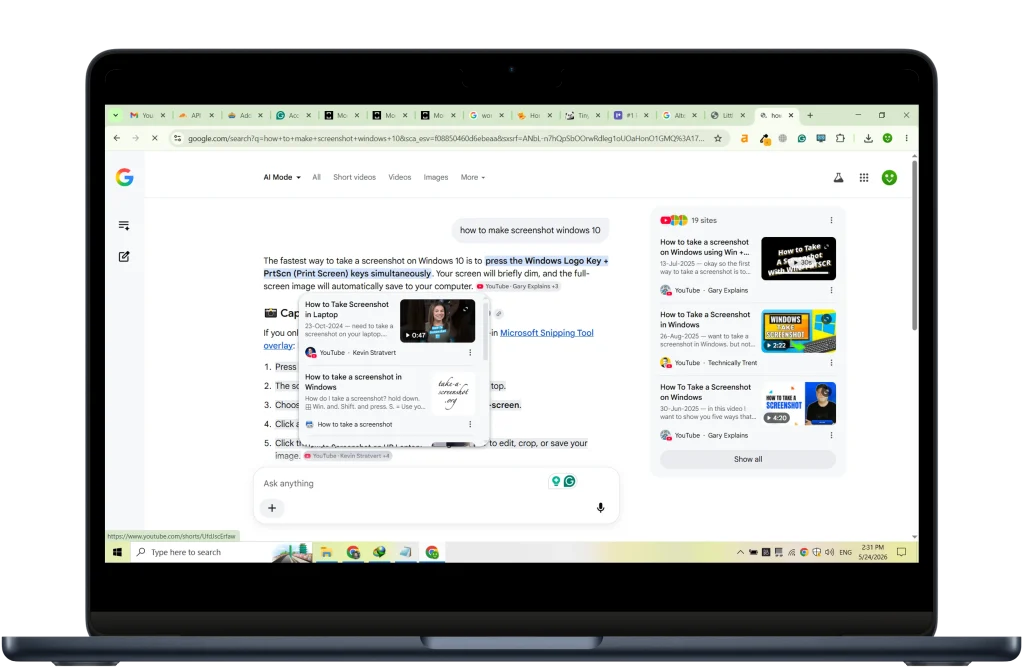Show hidden system tray icons
The height and width of the screenshot is (668, 1024).
(740, 552)
